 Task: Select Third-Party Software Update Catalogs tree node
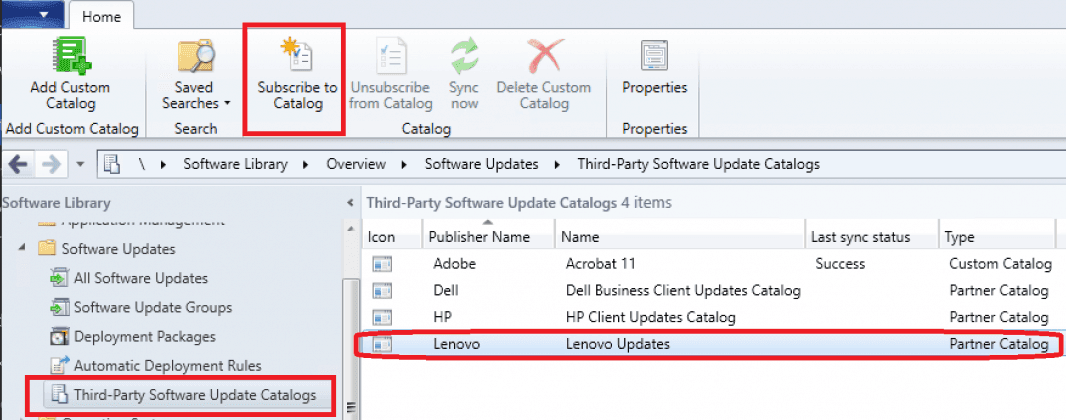[195, 395]
